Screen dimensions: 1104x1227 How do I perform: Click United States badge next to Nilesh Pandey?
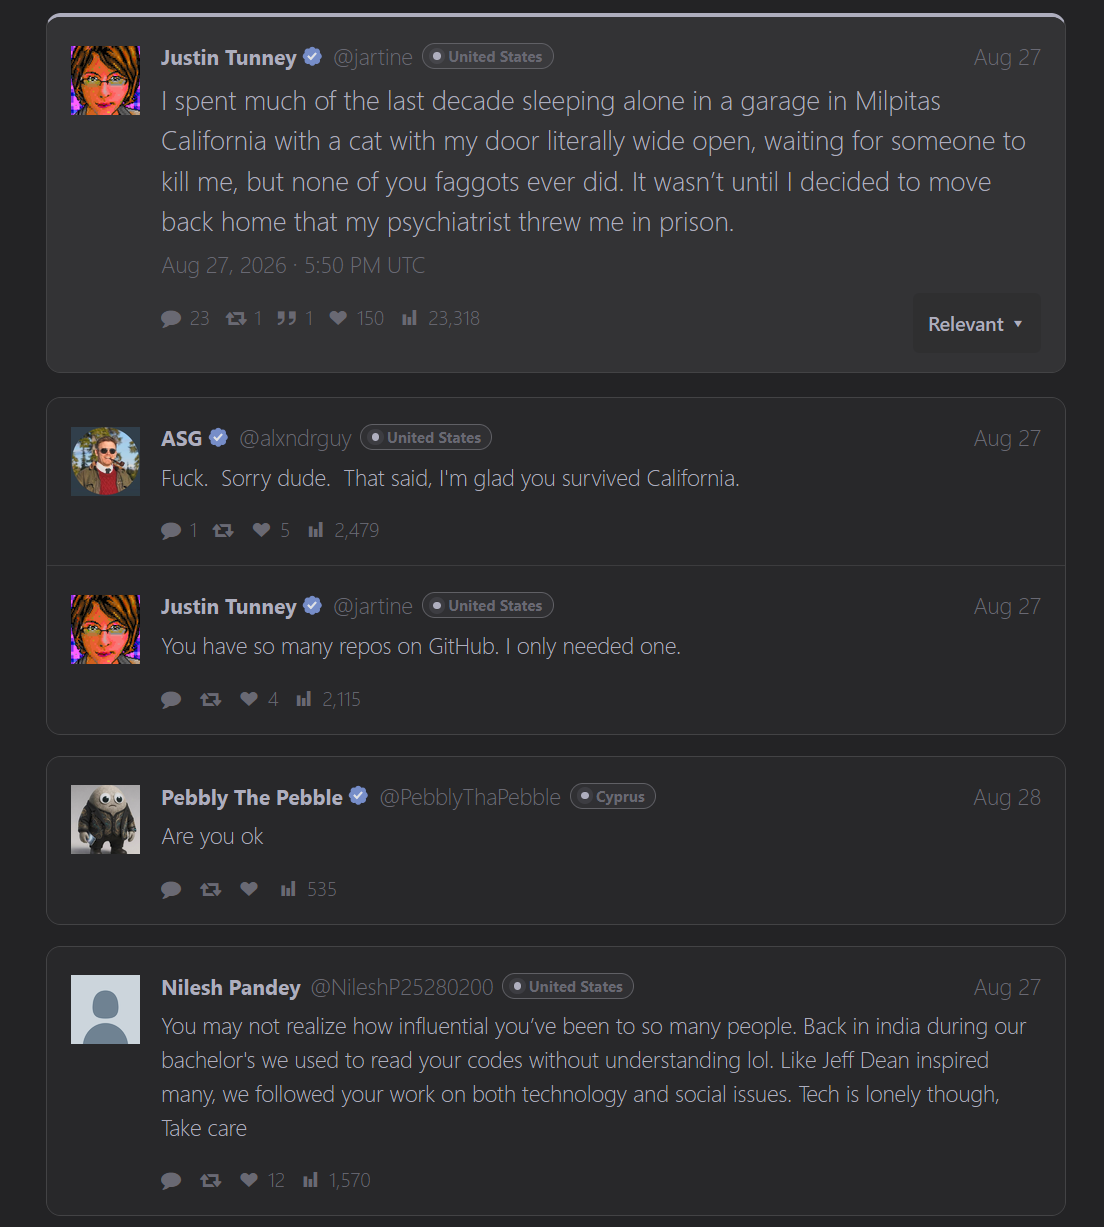click(x=568, y=987)
